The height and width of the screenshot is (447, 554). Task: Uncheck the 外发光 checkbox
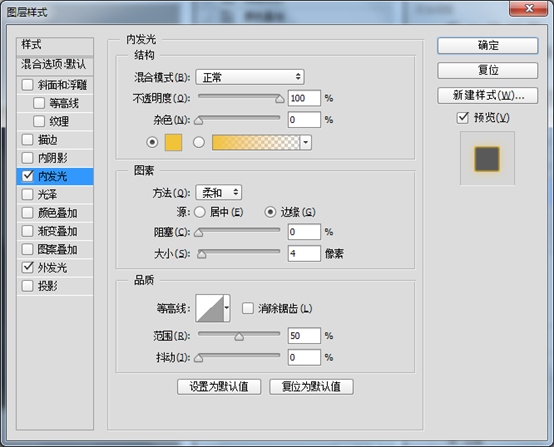27,267
